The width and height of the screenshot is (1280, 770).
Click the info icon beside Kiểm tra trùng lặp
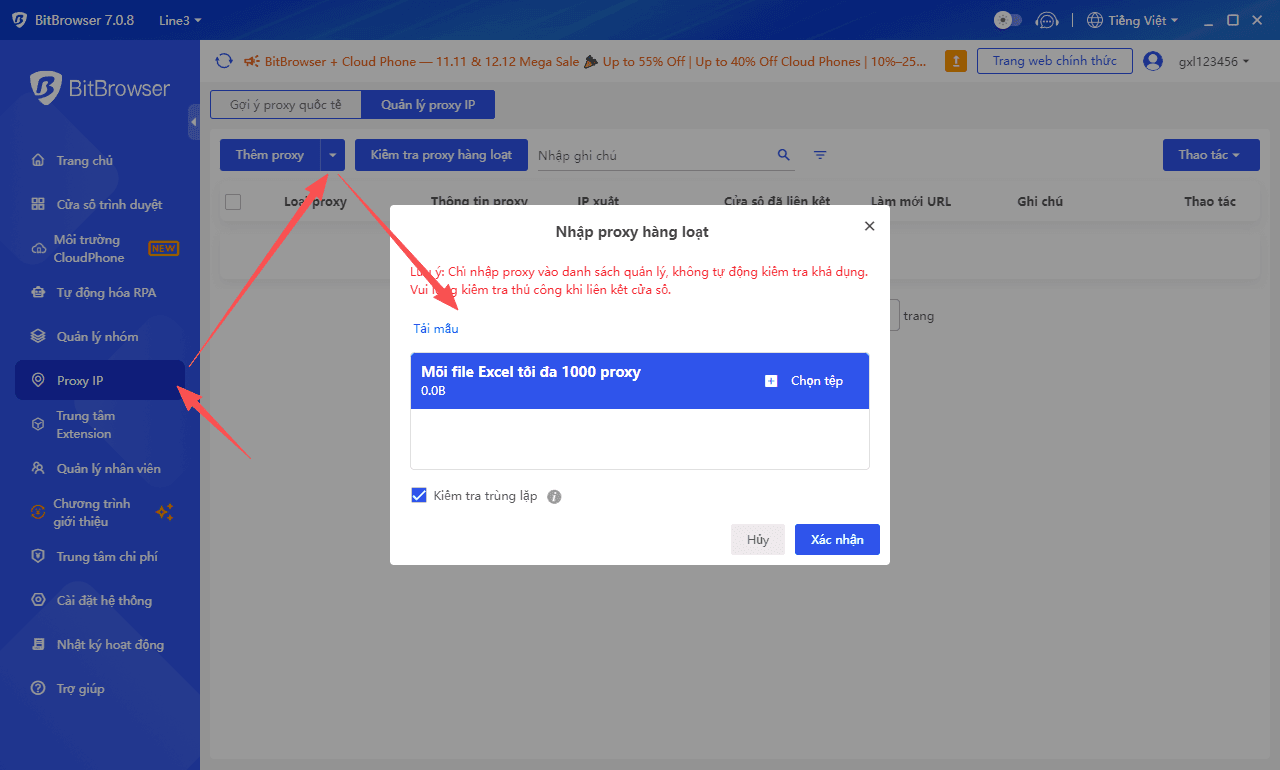(x=555, y=497)
